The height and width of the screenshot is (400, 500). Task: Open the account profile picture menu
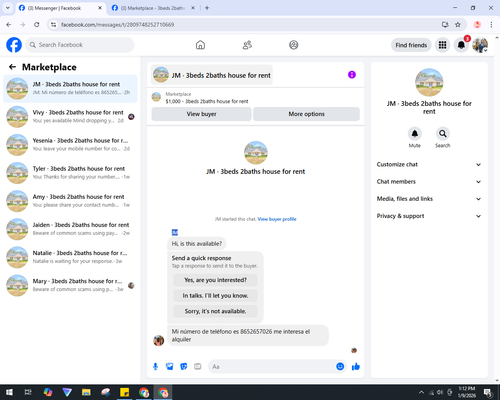(x=480, y=45)
